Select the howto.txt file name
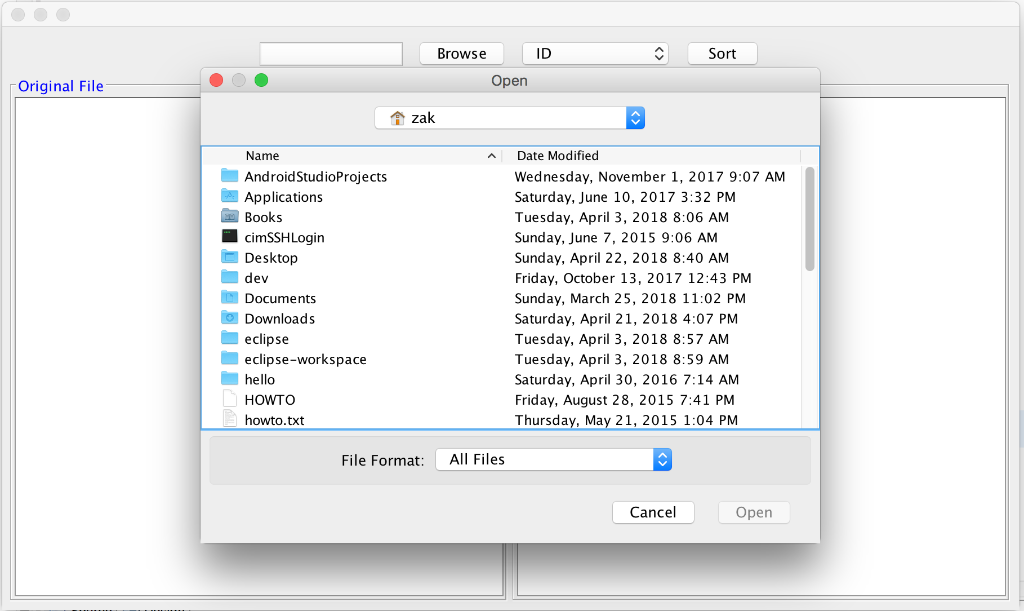This screenshot has width=1024, height=611. pos(274,420)
